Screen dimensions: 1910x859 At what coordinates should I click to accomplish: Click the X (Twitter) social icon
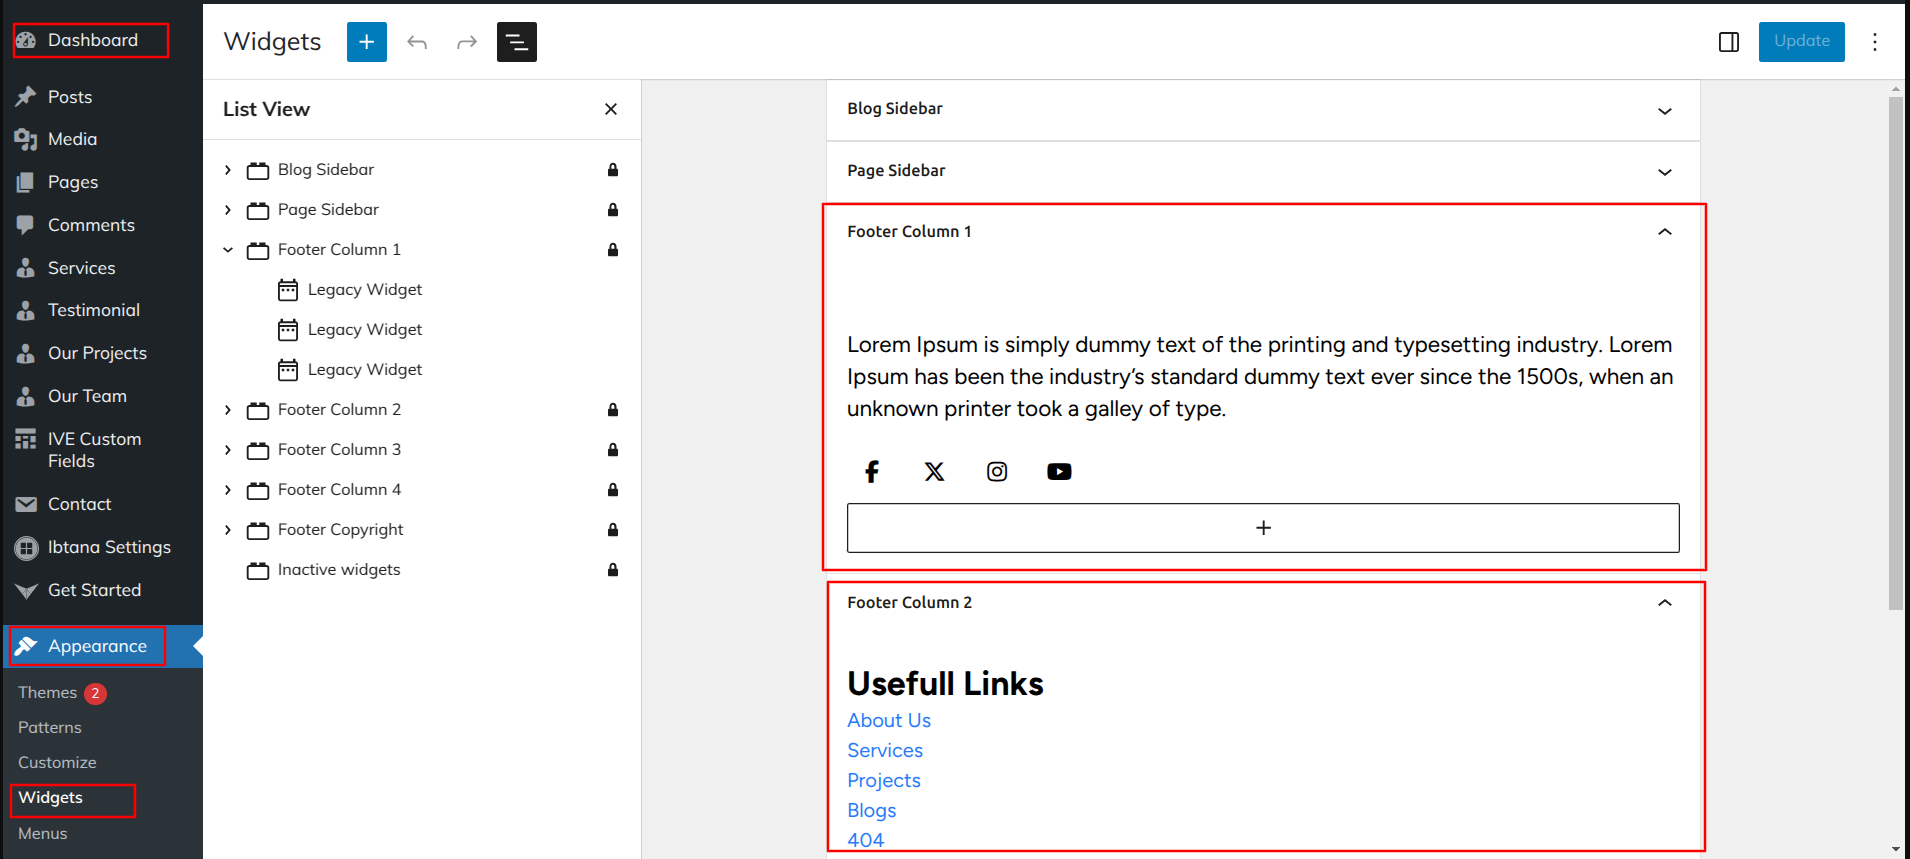point(934,472)
